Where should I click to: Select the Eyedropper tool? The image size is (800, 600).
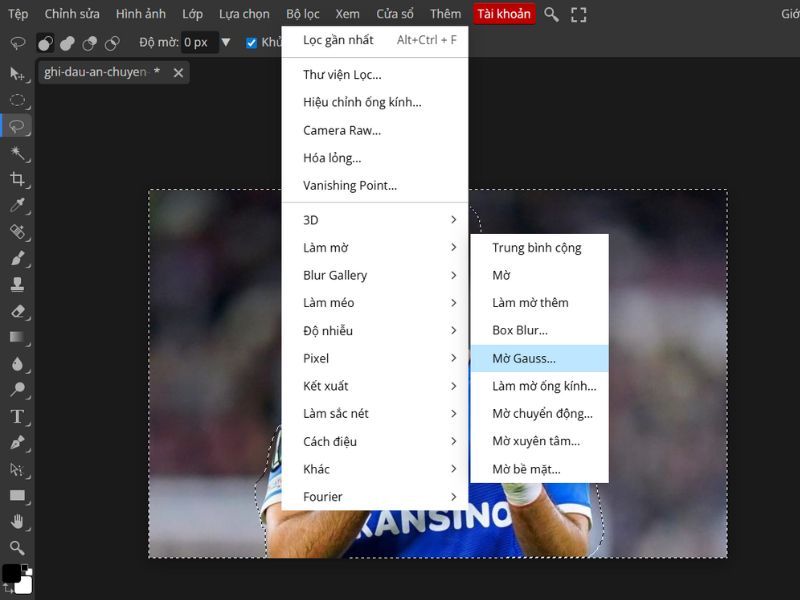[x=17, y=206]
